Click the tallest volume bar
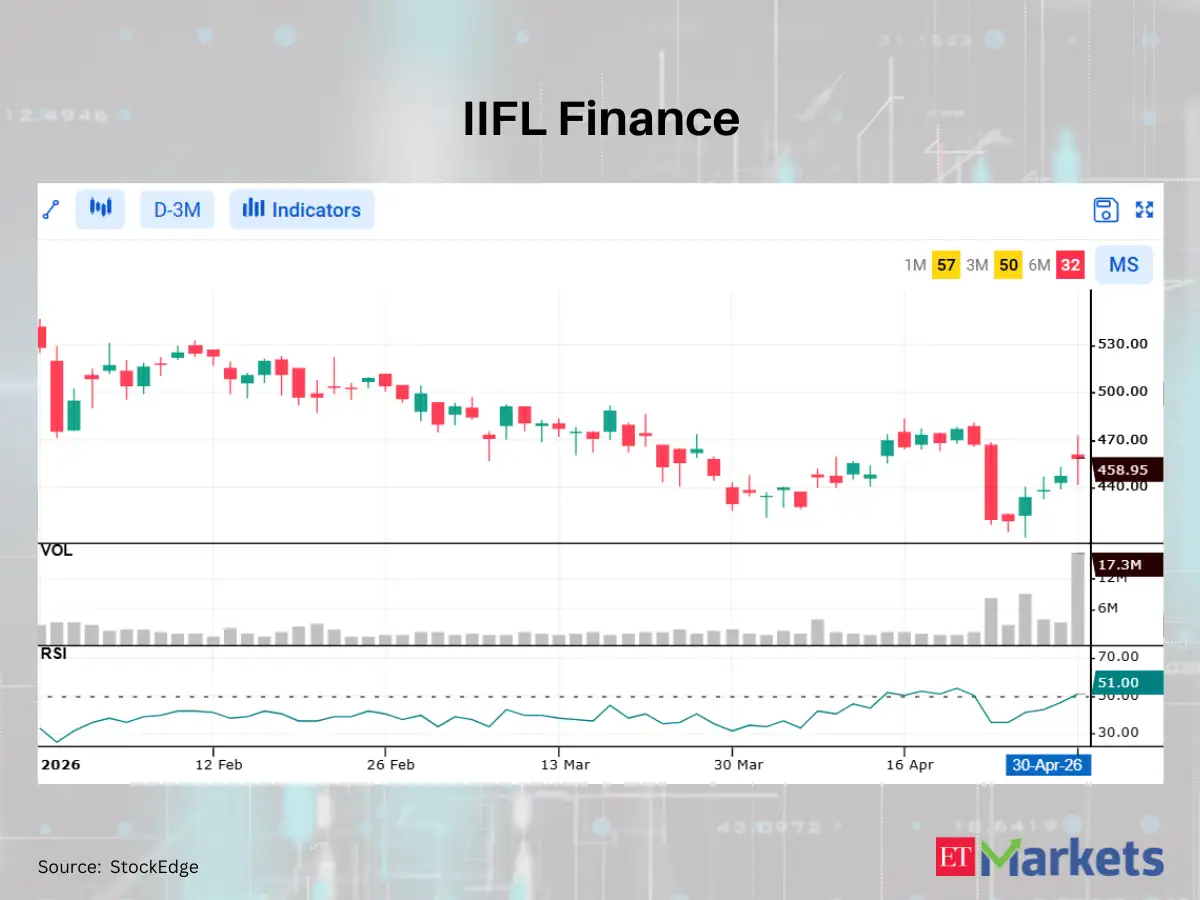1200x900 pixels. 1078,598
